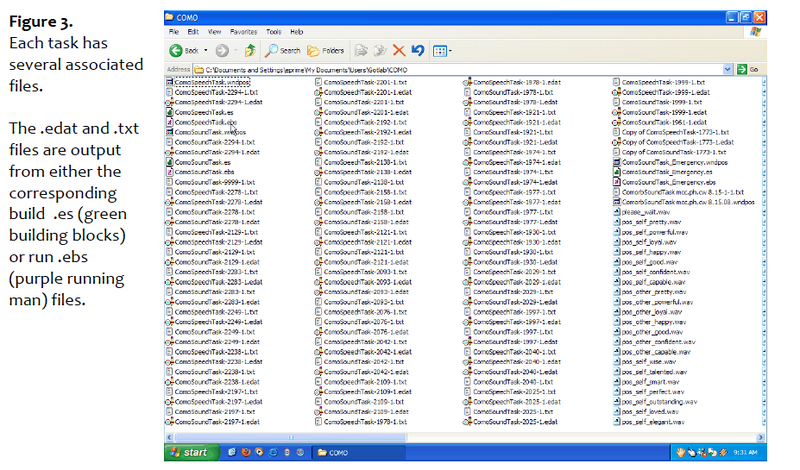Open the Help menu
Viewport: 800px width, 470px height.
pyautogui.click(x=296, y=32)
